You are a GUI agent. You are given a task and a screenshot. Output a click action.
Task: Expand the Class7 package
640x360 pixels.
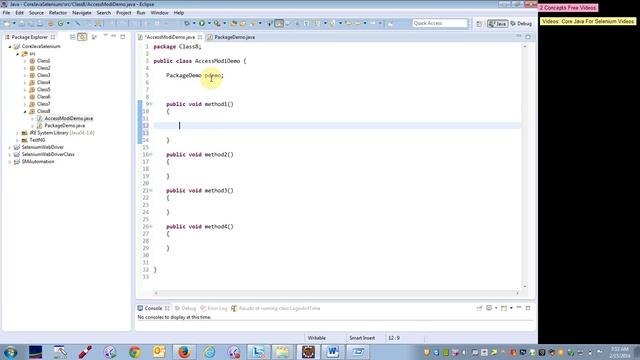(x=25, y=104)
